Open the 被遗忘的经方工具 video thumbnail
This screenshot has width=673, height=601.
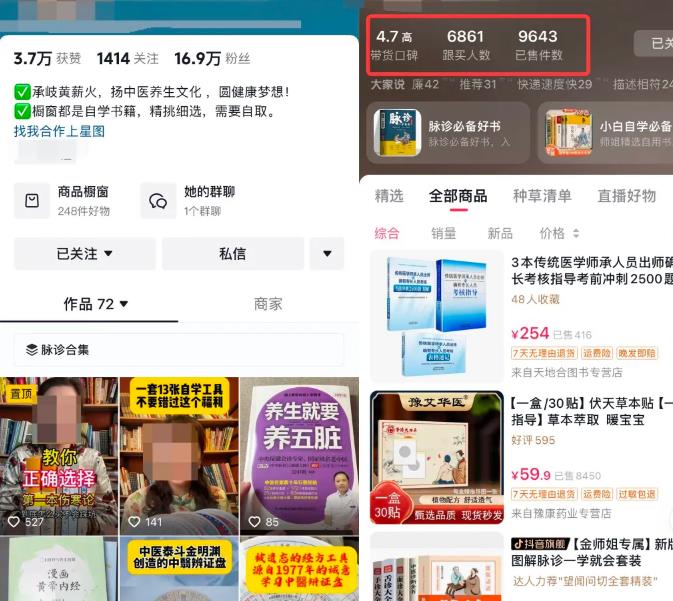point(299,569)
